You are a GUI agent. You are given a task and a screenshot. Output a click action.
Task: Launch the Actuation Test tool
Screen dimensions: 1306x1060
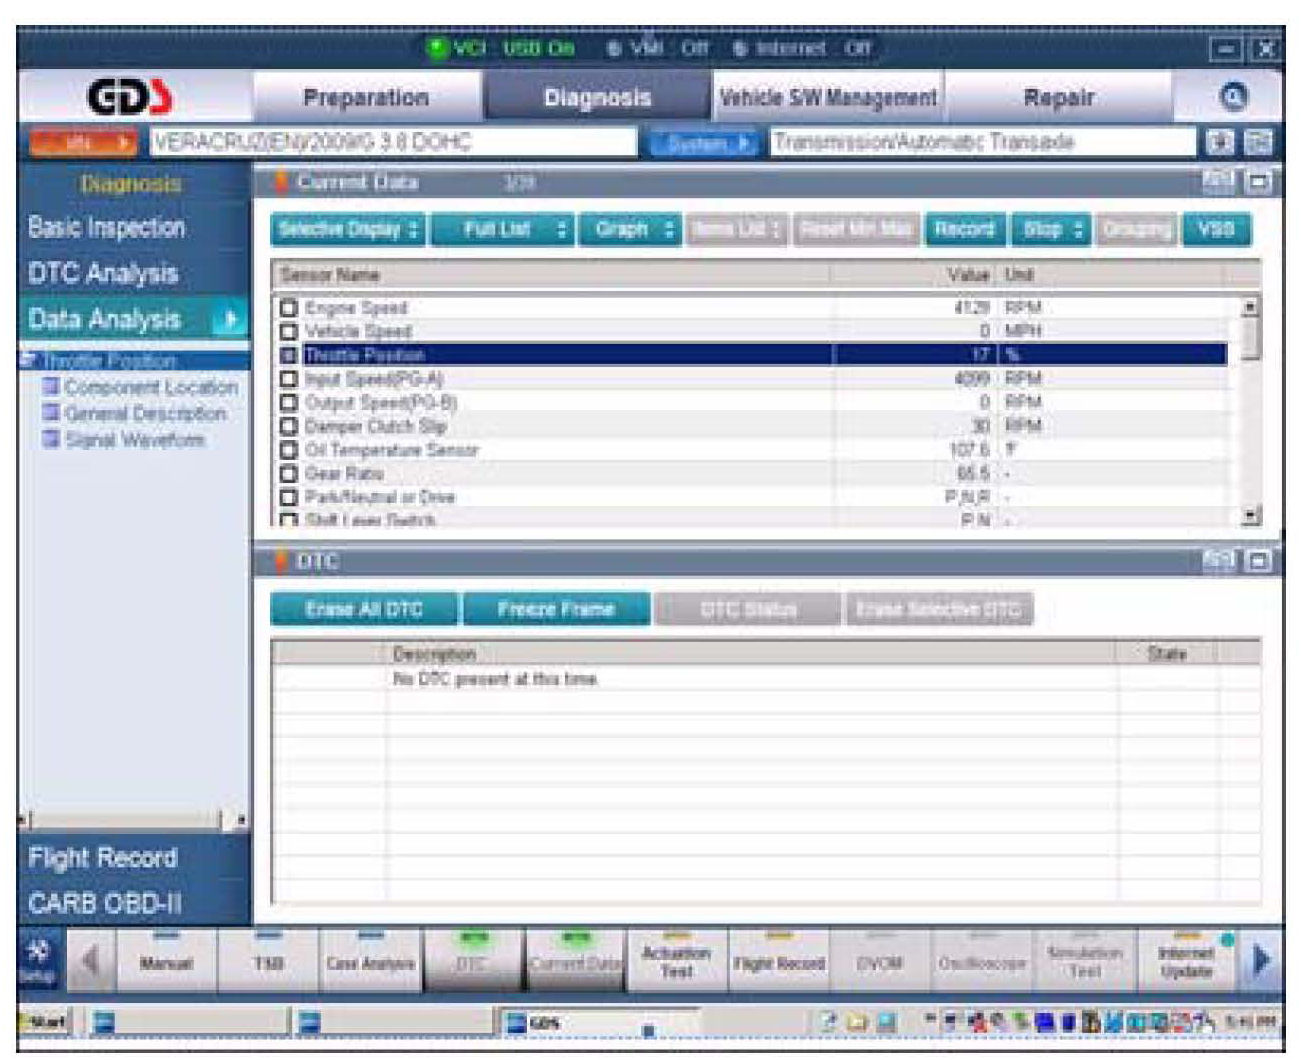[x=676, y=962]
